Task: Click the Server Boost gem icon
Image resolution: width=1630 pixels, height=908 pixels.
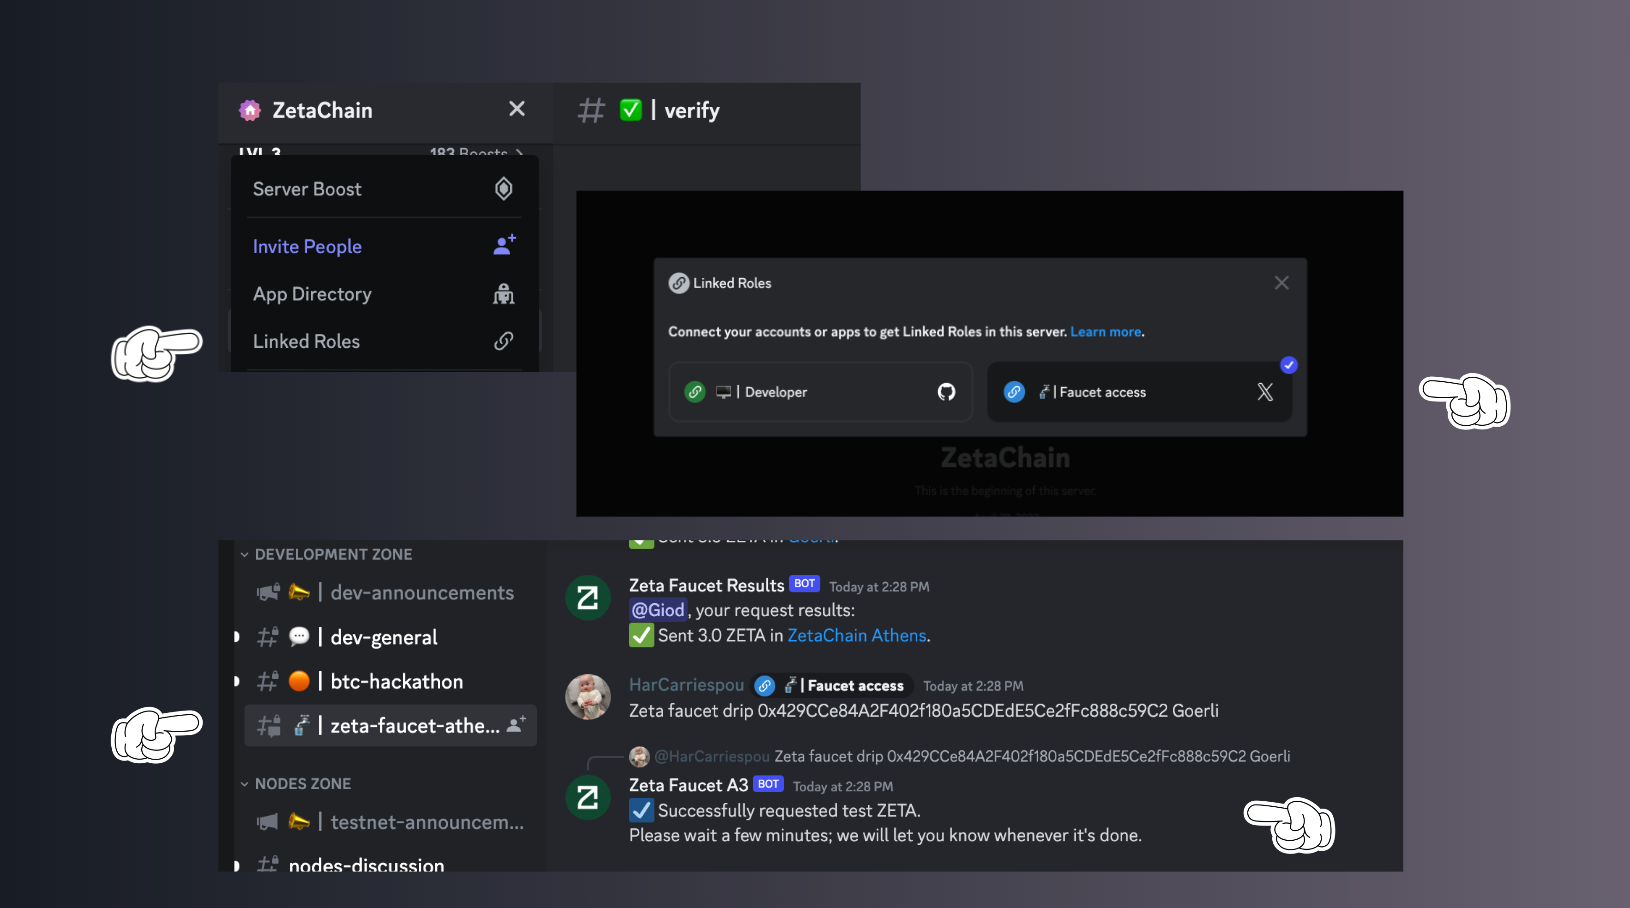Action: (x=504, y=189)
